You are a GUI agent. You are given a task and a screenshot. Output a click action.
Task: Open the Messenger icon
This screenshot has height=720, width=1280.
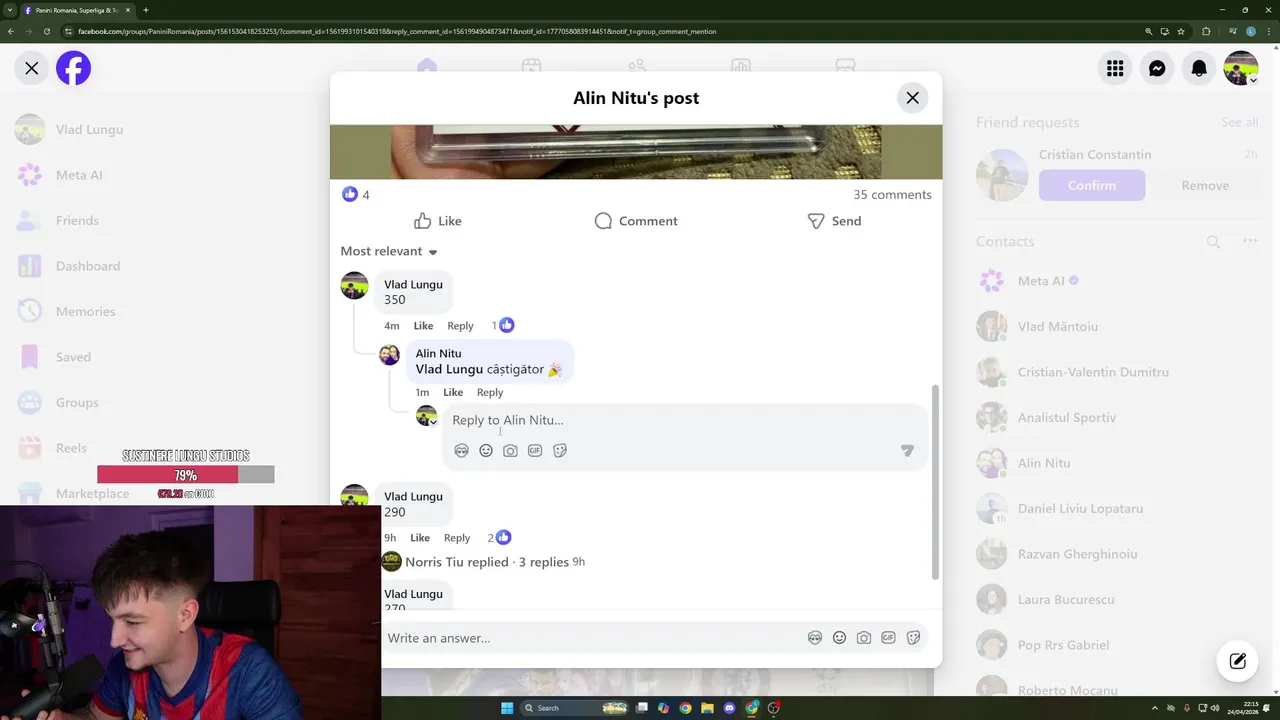point(1157,68)
